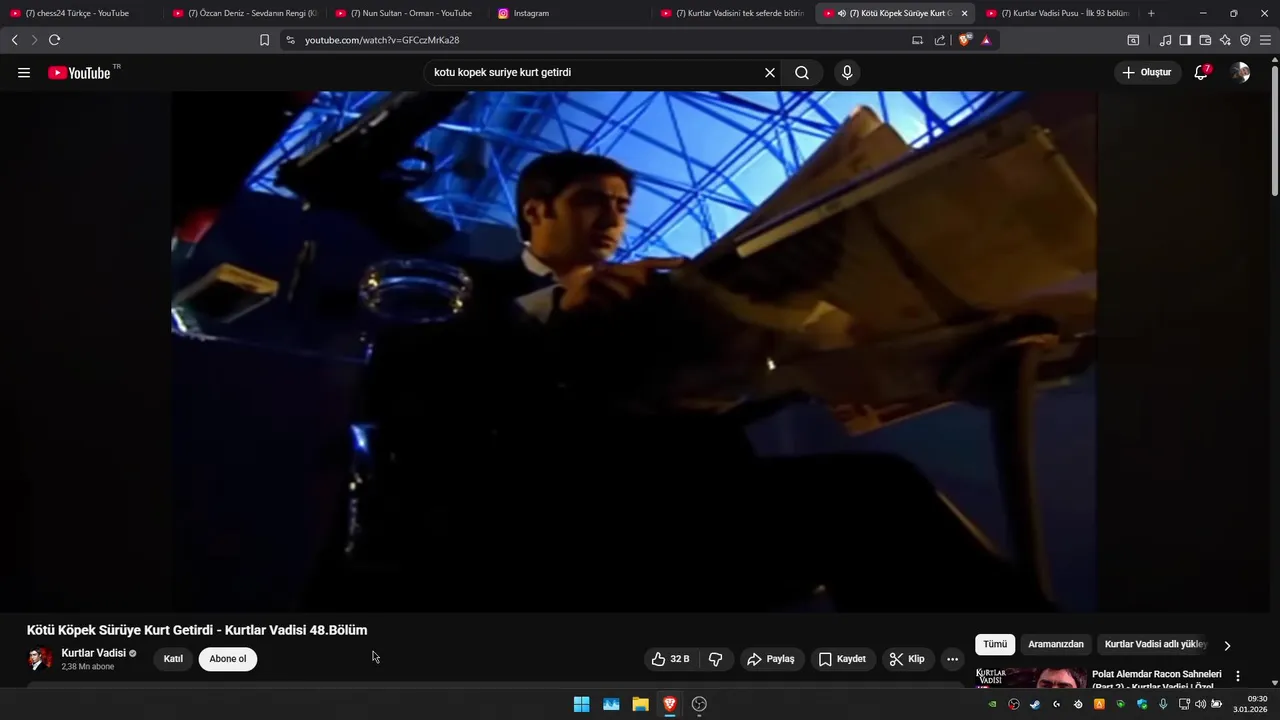Click install/cast screen icon in address bar

pyautogui.click(x=917, y=40)
